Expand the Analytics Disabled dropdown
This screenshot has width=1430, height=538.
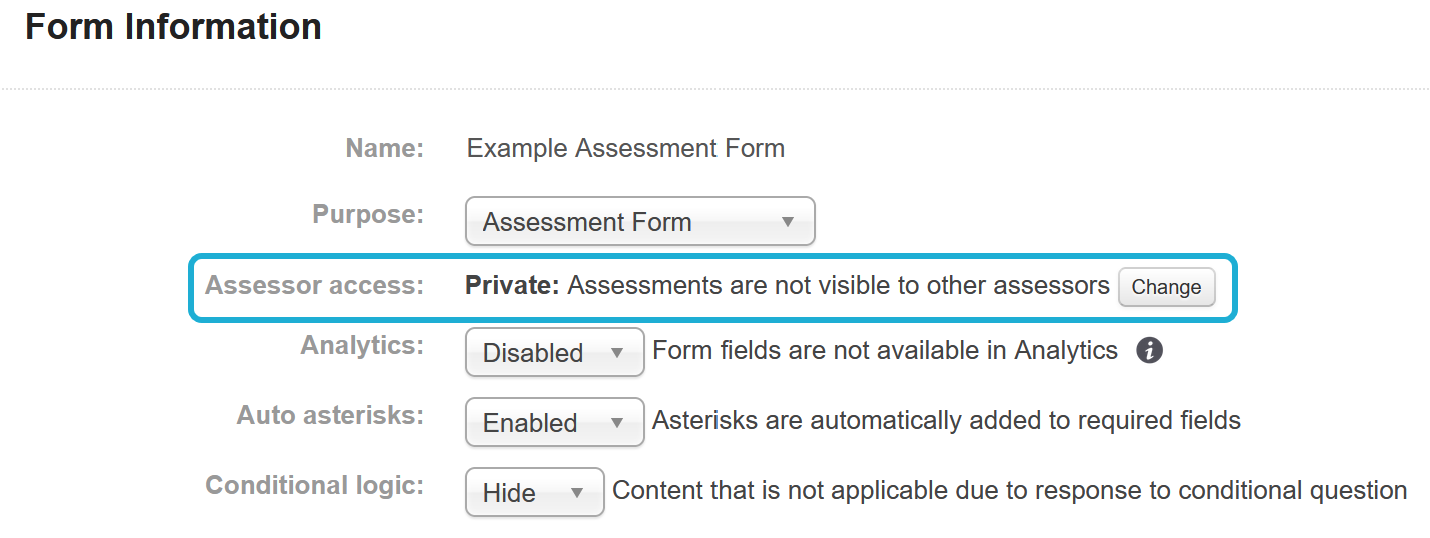click(x=554, y=352)
